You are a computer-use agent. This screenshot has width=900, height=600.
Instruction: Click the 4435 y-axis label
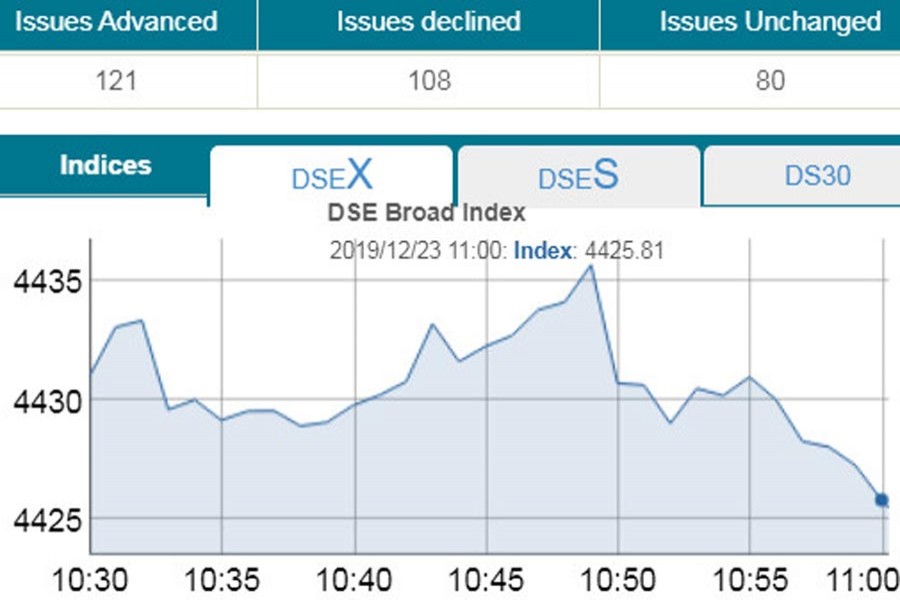41,281
